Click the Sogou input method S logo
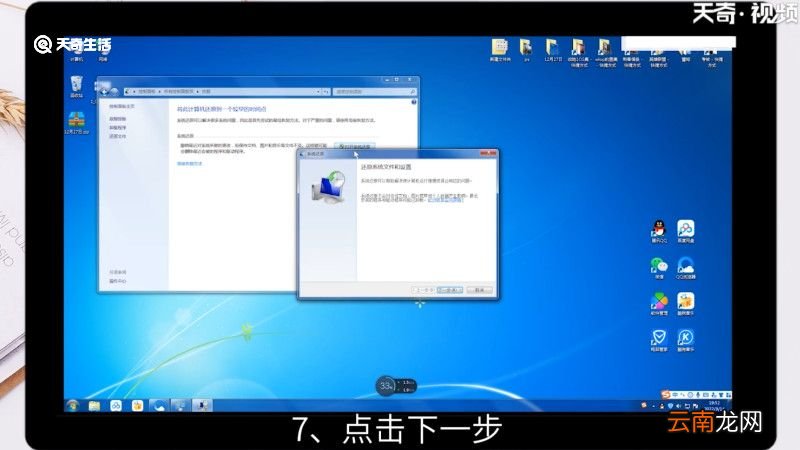The height and width of the screenshot is (450, 800). pos(665,395)
